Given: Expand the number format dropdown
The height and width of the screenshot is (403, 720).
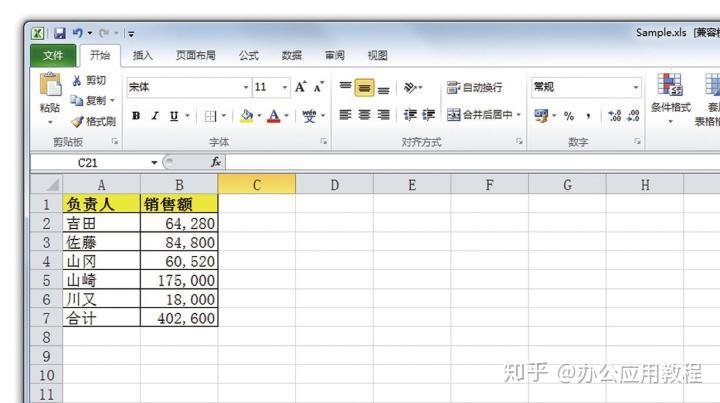Looking at the screenshot, I should click(636, 87).
